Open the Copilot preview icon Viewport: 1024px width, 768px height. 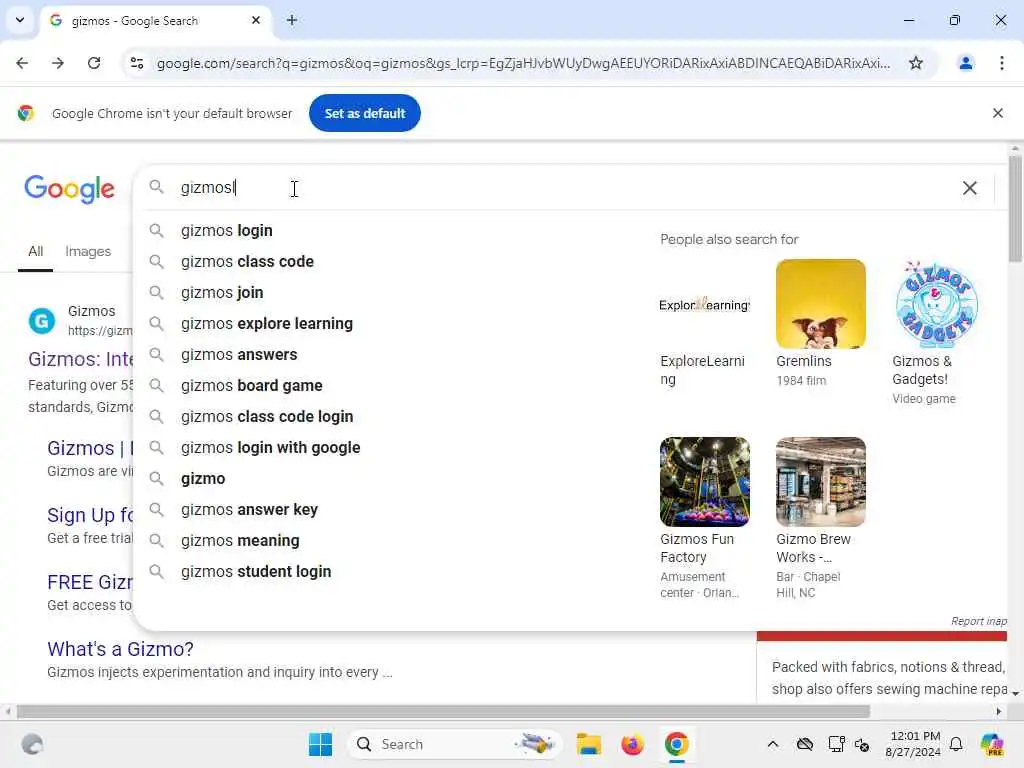[992, 744]
